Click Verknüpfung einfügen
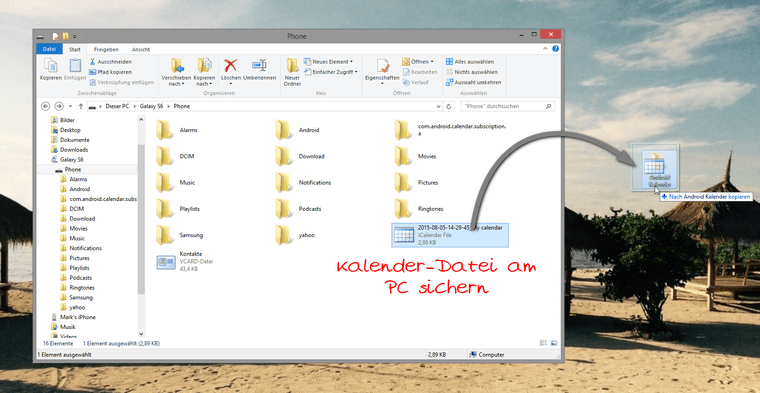The image size is (760, 393). [122, 82]
